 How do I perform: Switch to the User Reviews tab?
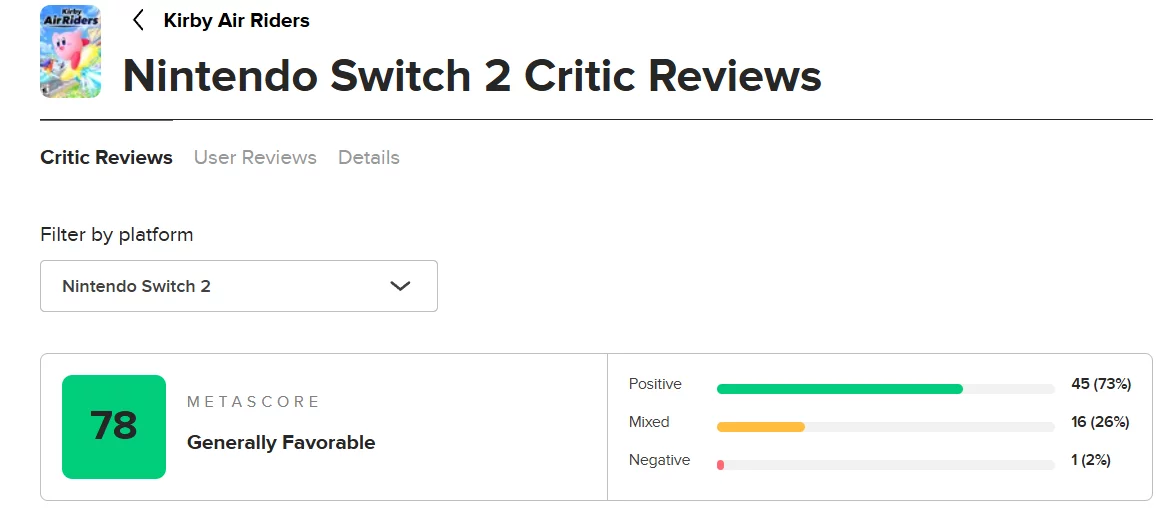click(255, 157)
